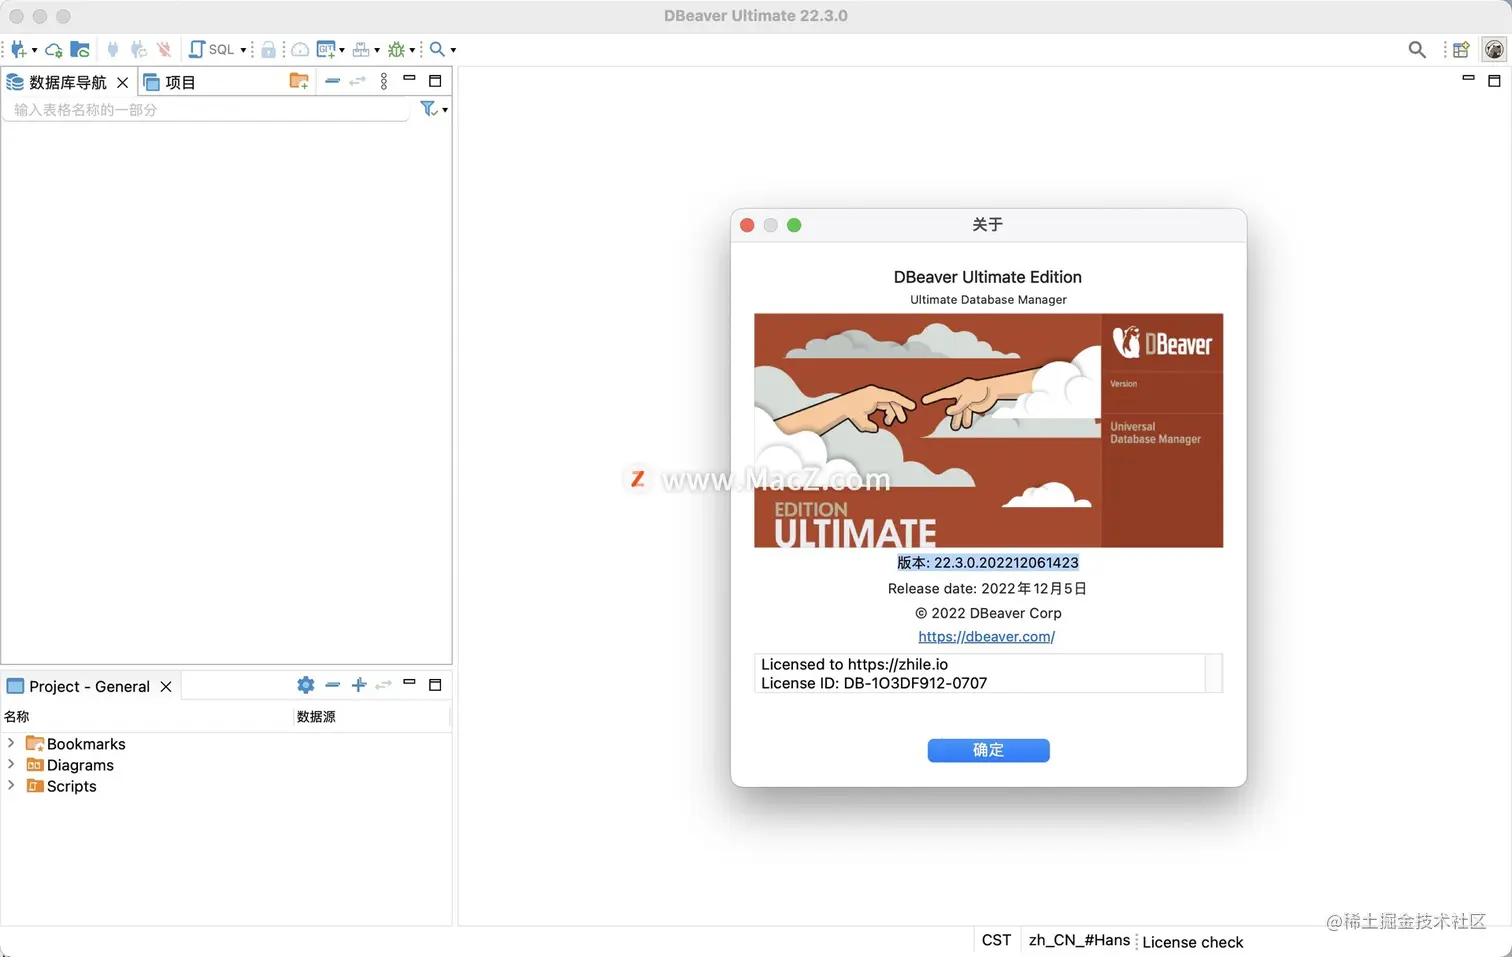
Task: Maximize the database navigator panel
Action: (435, 81)
